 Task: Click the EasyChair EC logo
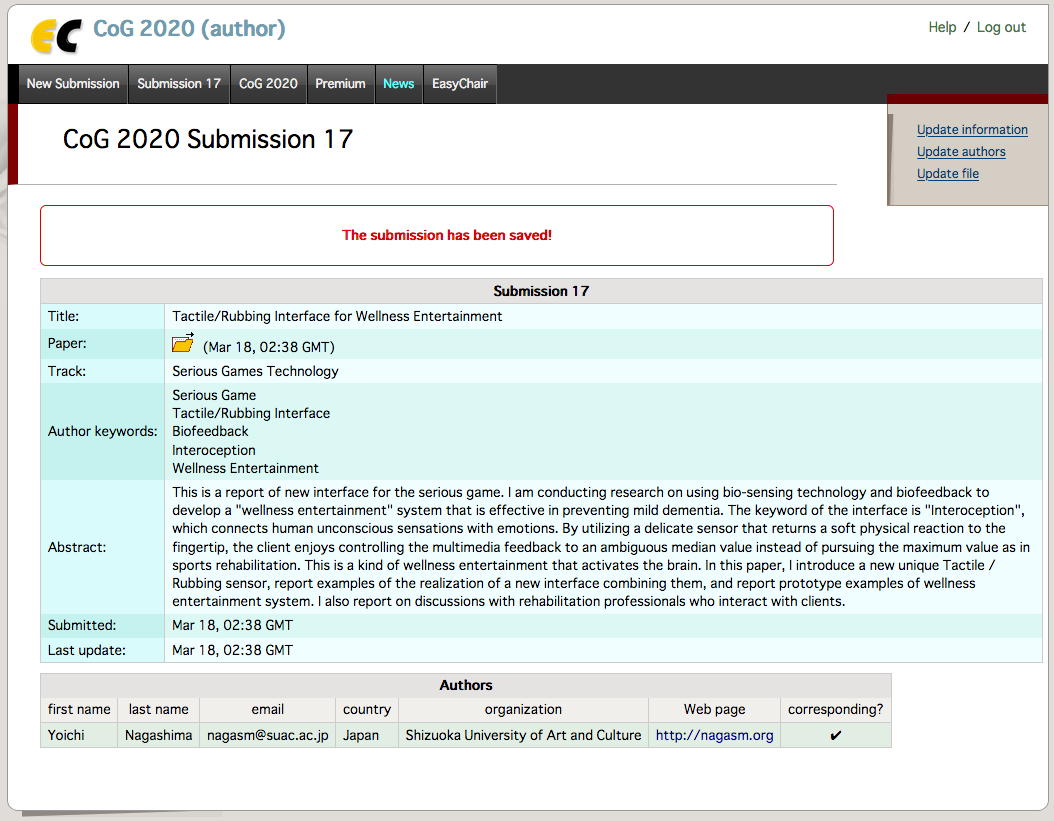(55, 35)
